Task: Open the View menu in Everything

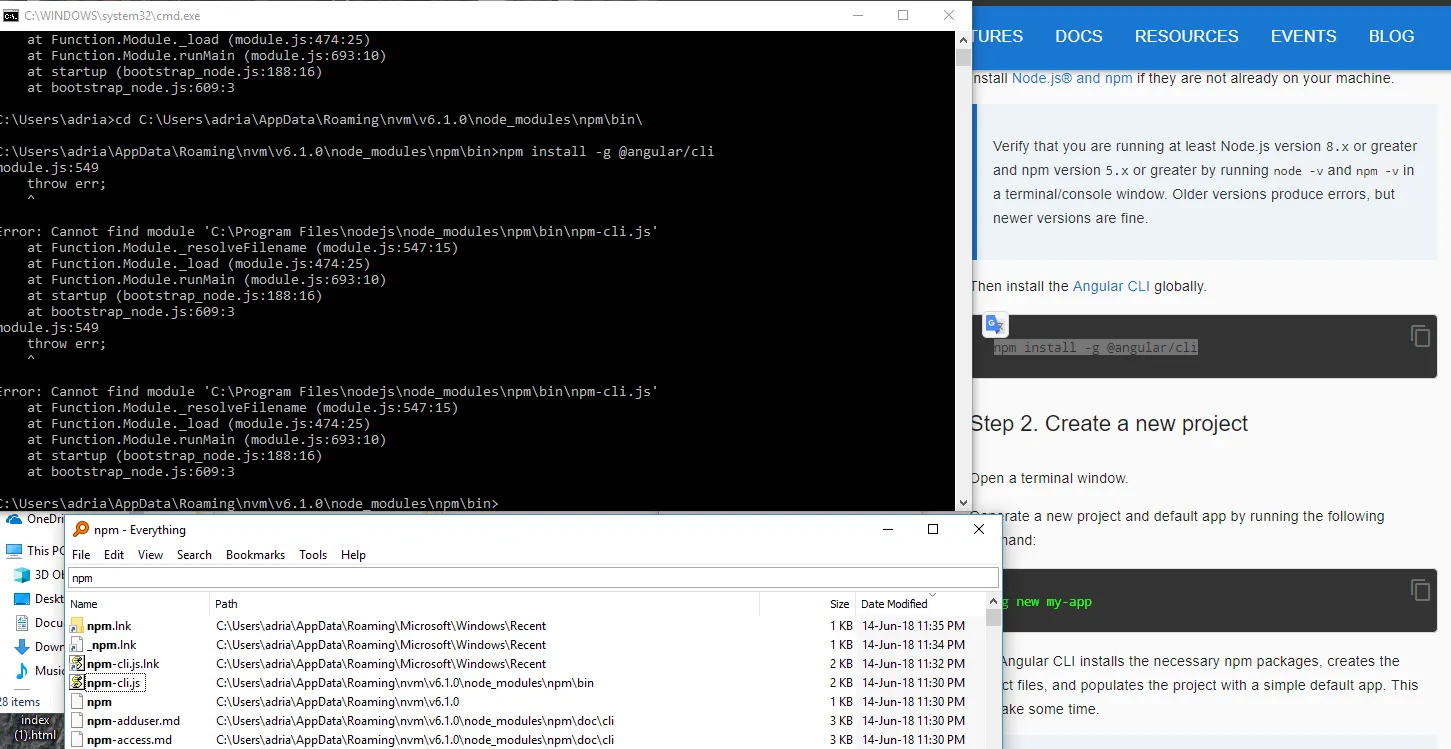Action: [150, 555]
